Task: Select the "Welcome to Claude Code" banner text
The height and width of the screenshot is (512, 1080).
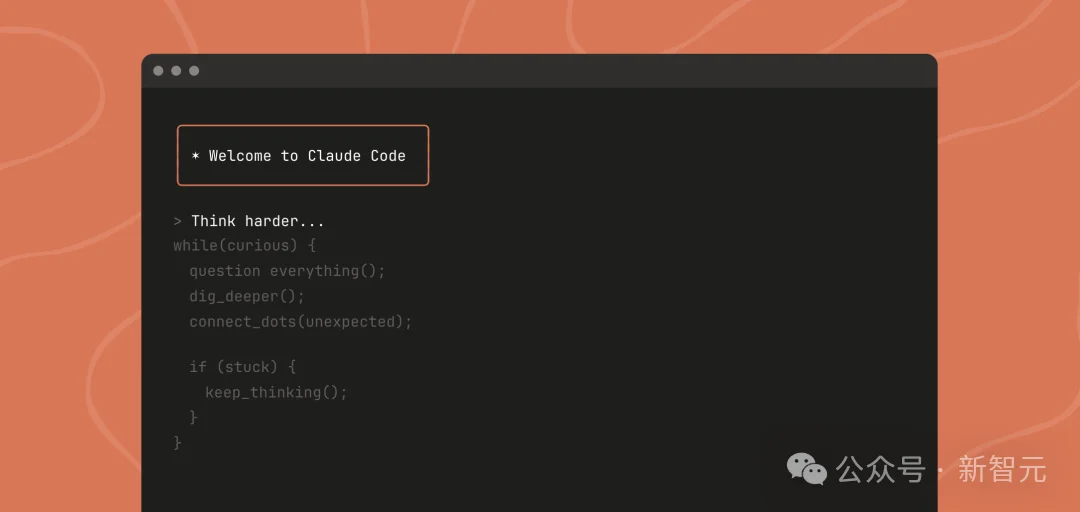Action: 307,156
